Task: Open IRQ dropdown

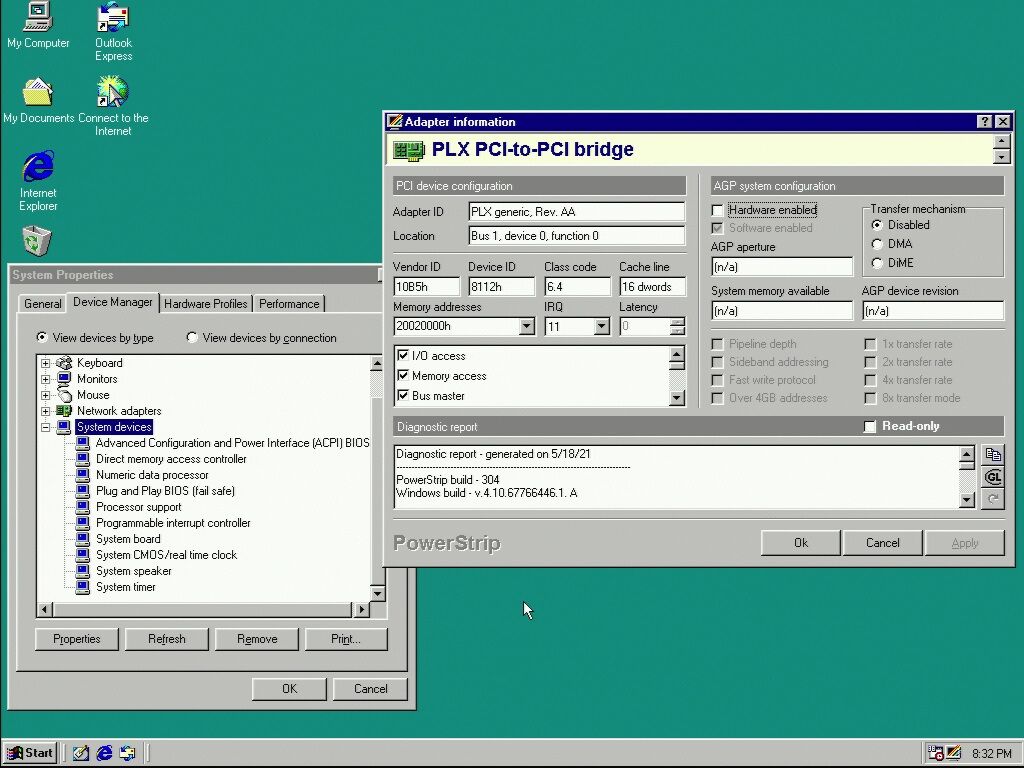Action: (x=601, y=327)
